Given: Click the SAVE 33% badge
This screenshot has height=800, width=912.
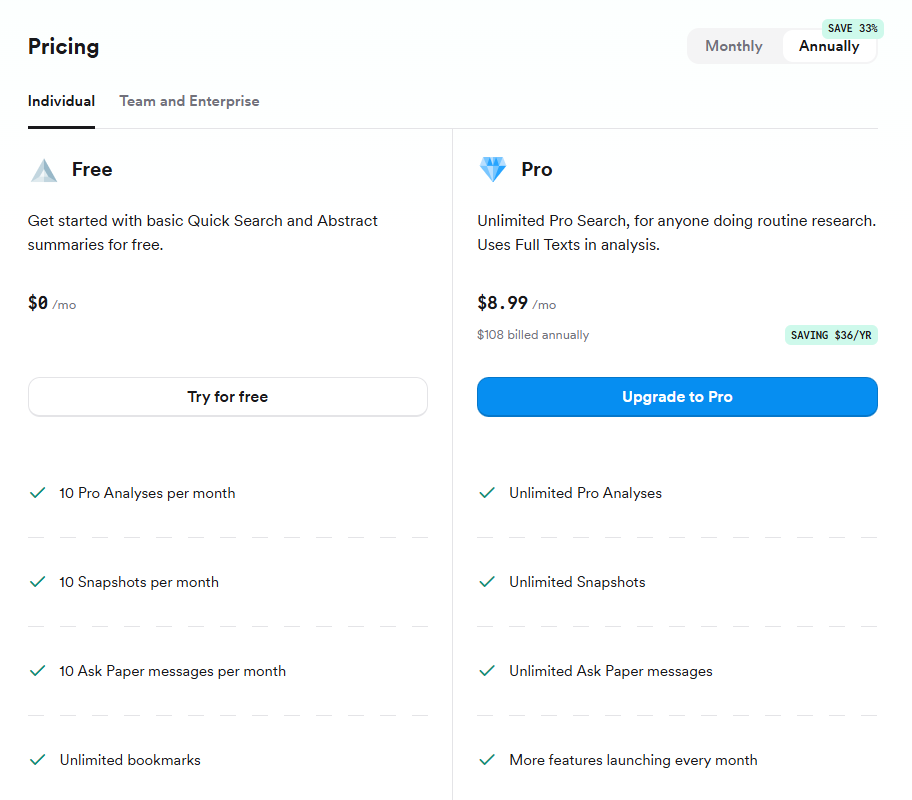Looking at the screenshot, I should pyautogui.click(x=853, y=29).
